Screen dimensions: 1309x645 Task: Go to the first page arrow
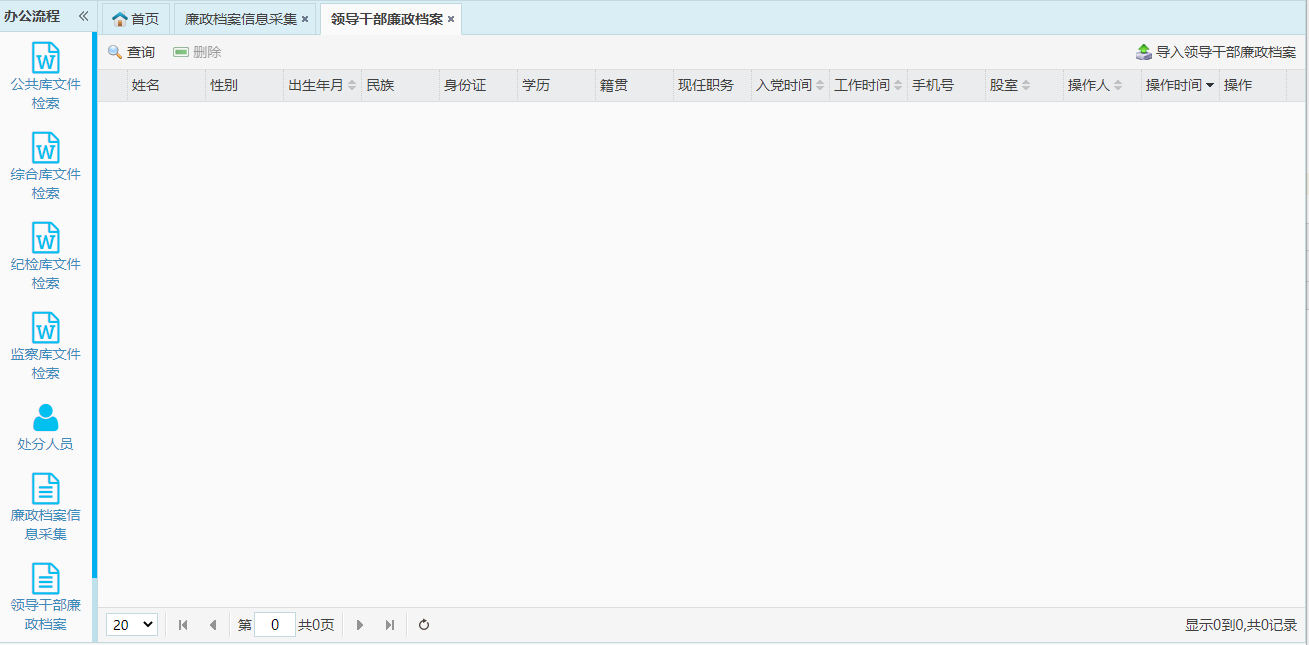click(x=183, y=625)
